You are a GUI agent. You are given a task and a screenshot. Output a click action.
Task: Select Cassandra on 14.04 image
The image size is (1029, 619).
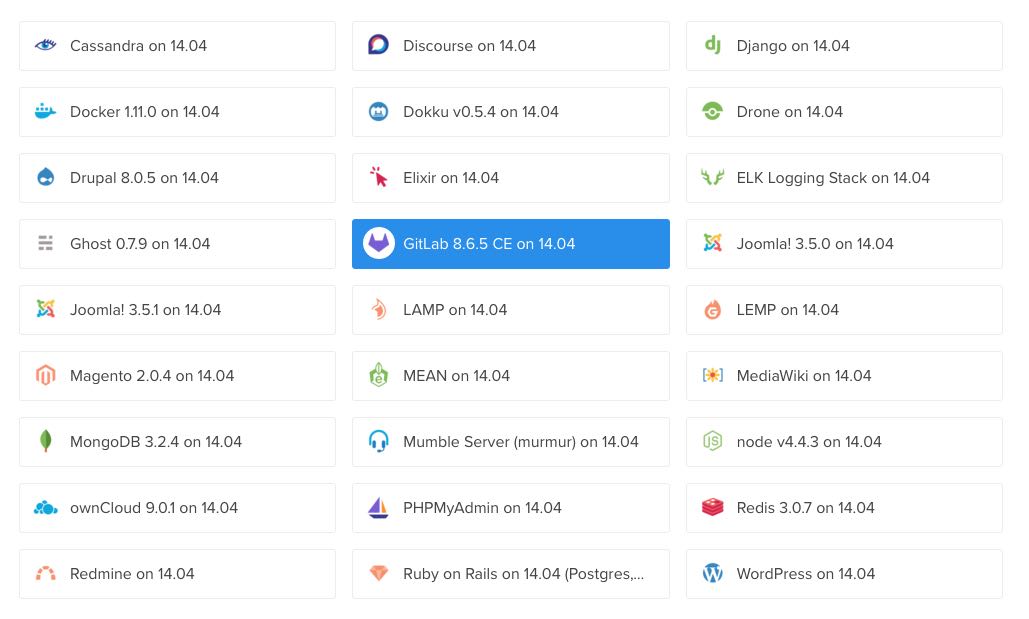(177, 46)
